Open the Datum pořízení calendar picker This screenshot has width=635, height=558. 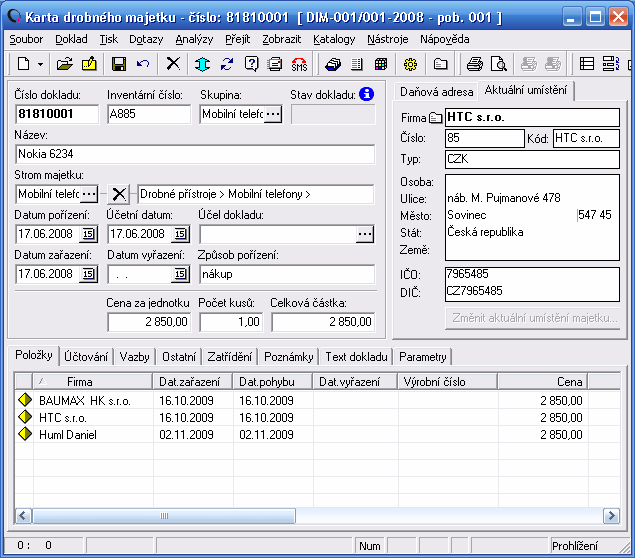click(88, 234)
